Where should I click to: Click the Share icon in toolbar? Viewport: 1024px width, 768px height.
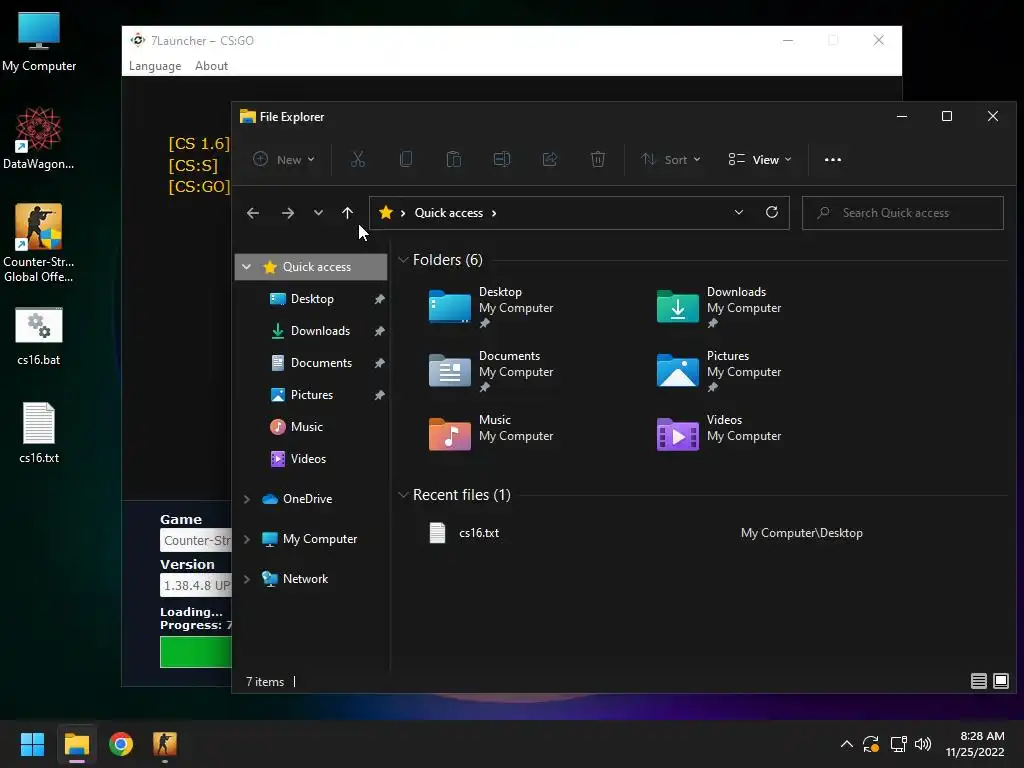click(x=550, y=159)
